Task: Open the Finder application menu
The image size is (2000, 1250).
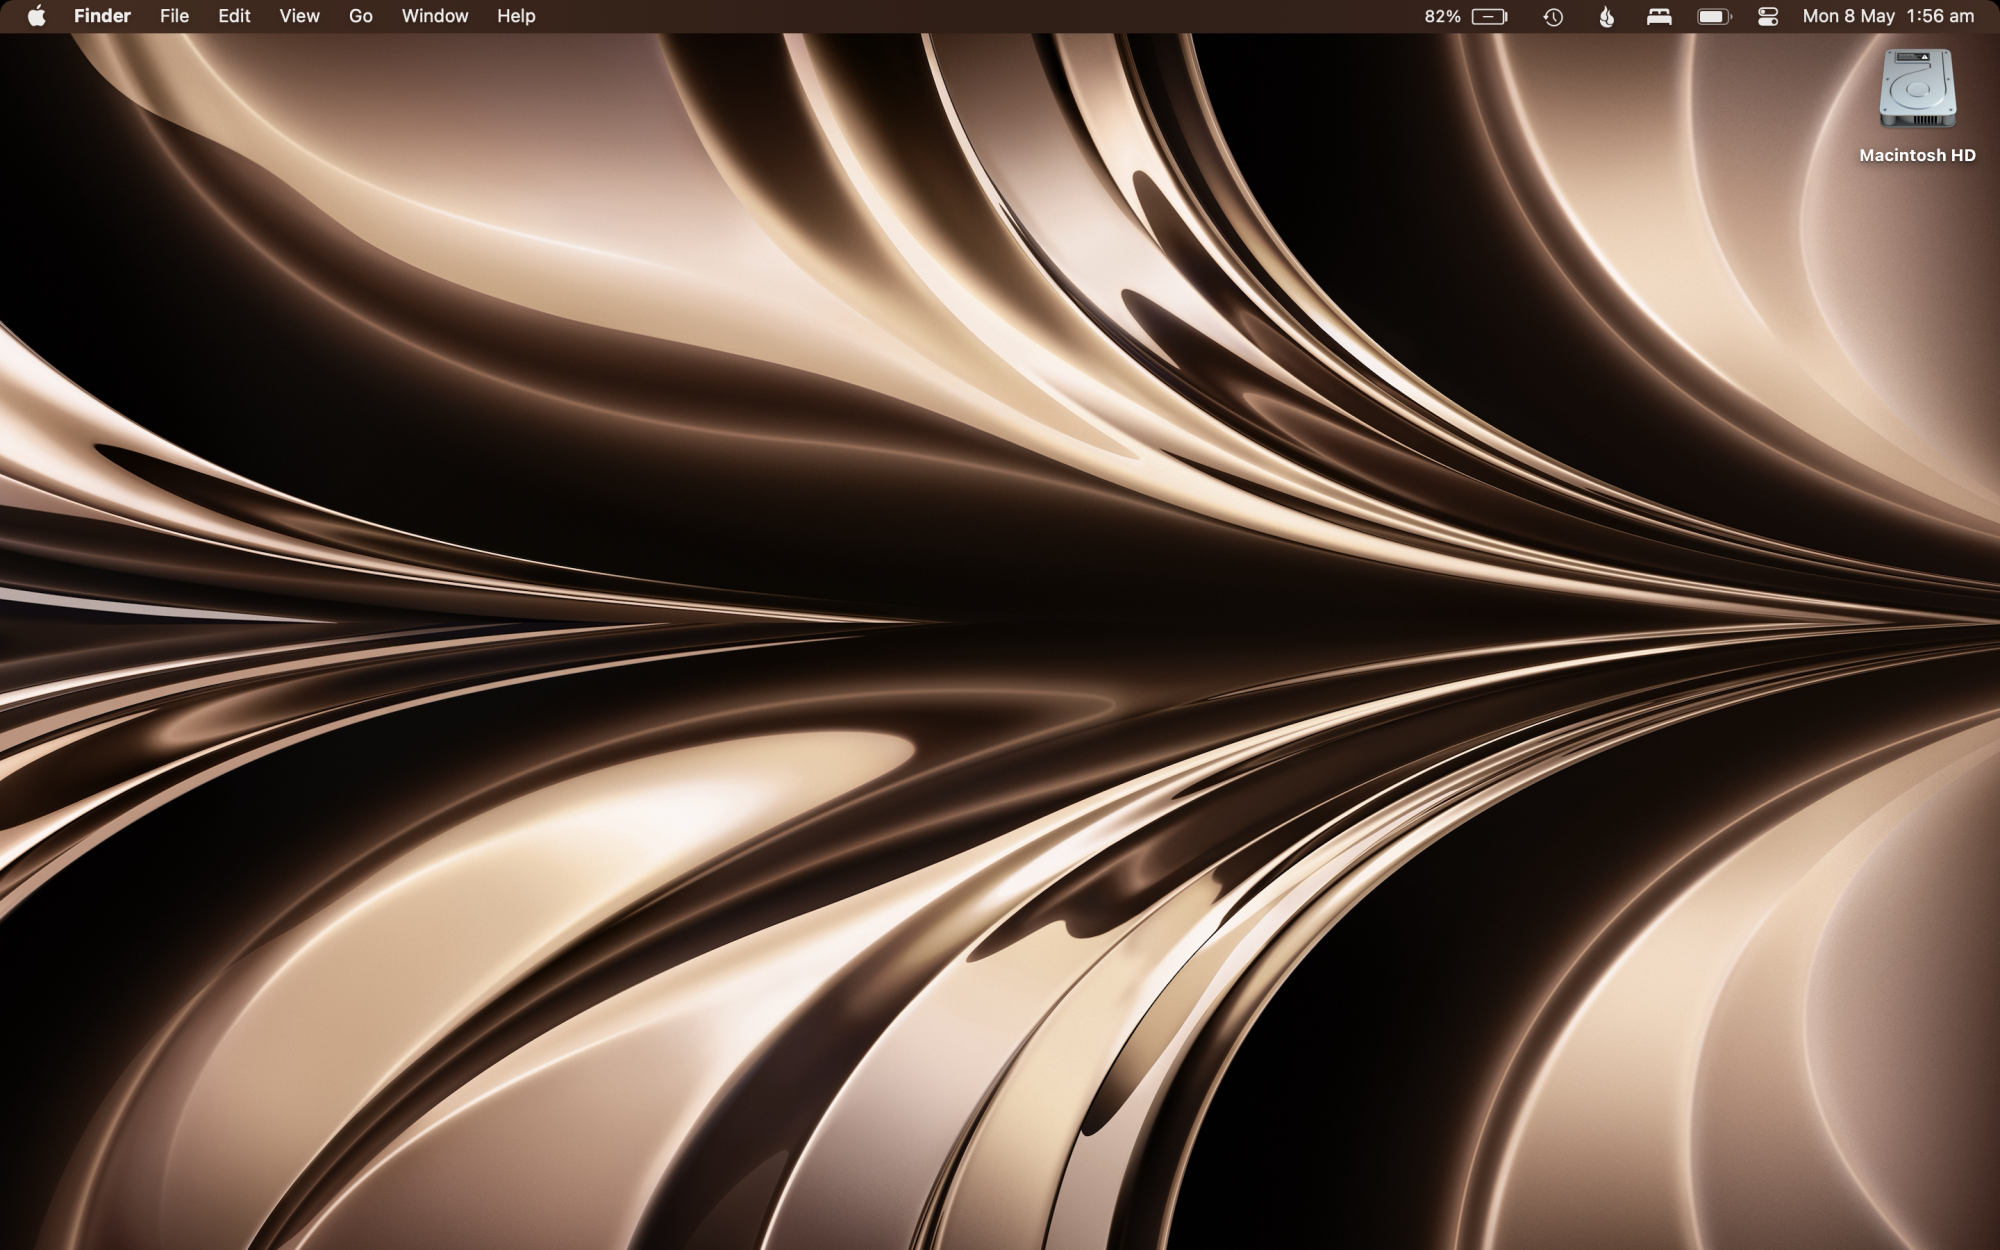Action: [102, 16]
